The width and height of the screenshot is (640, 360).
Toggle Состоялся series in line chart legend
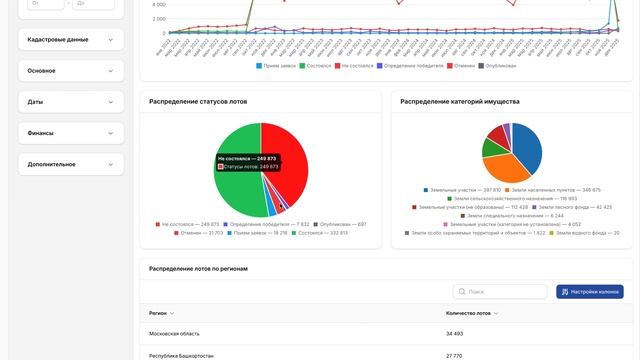[x=315, y=66]
